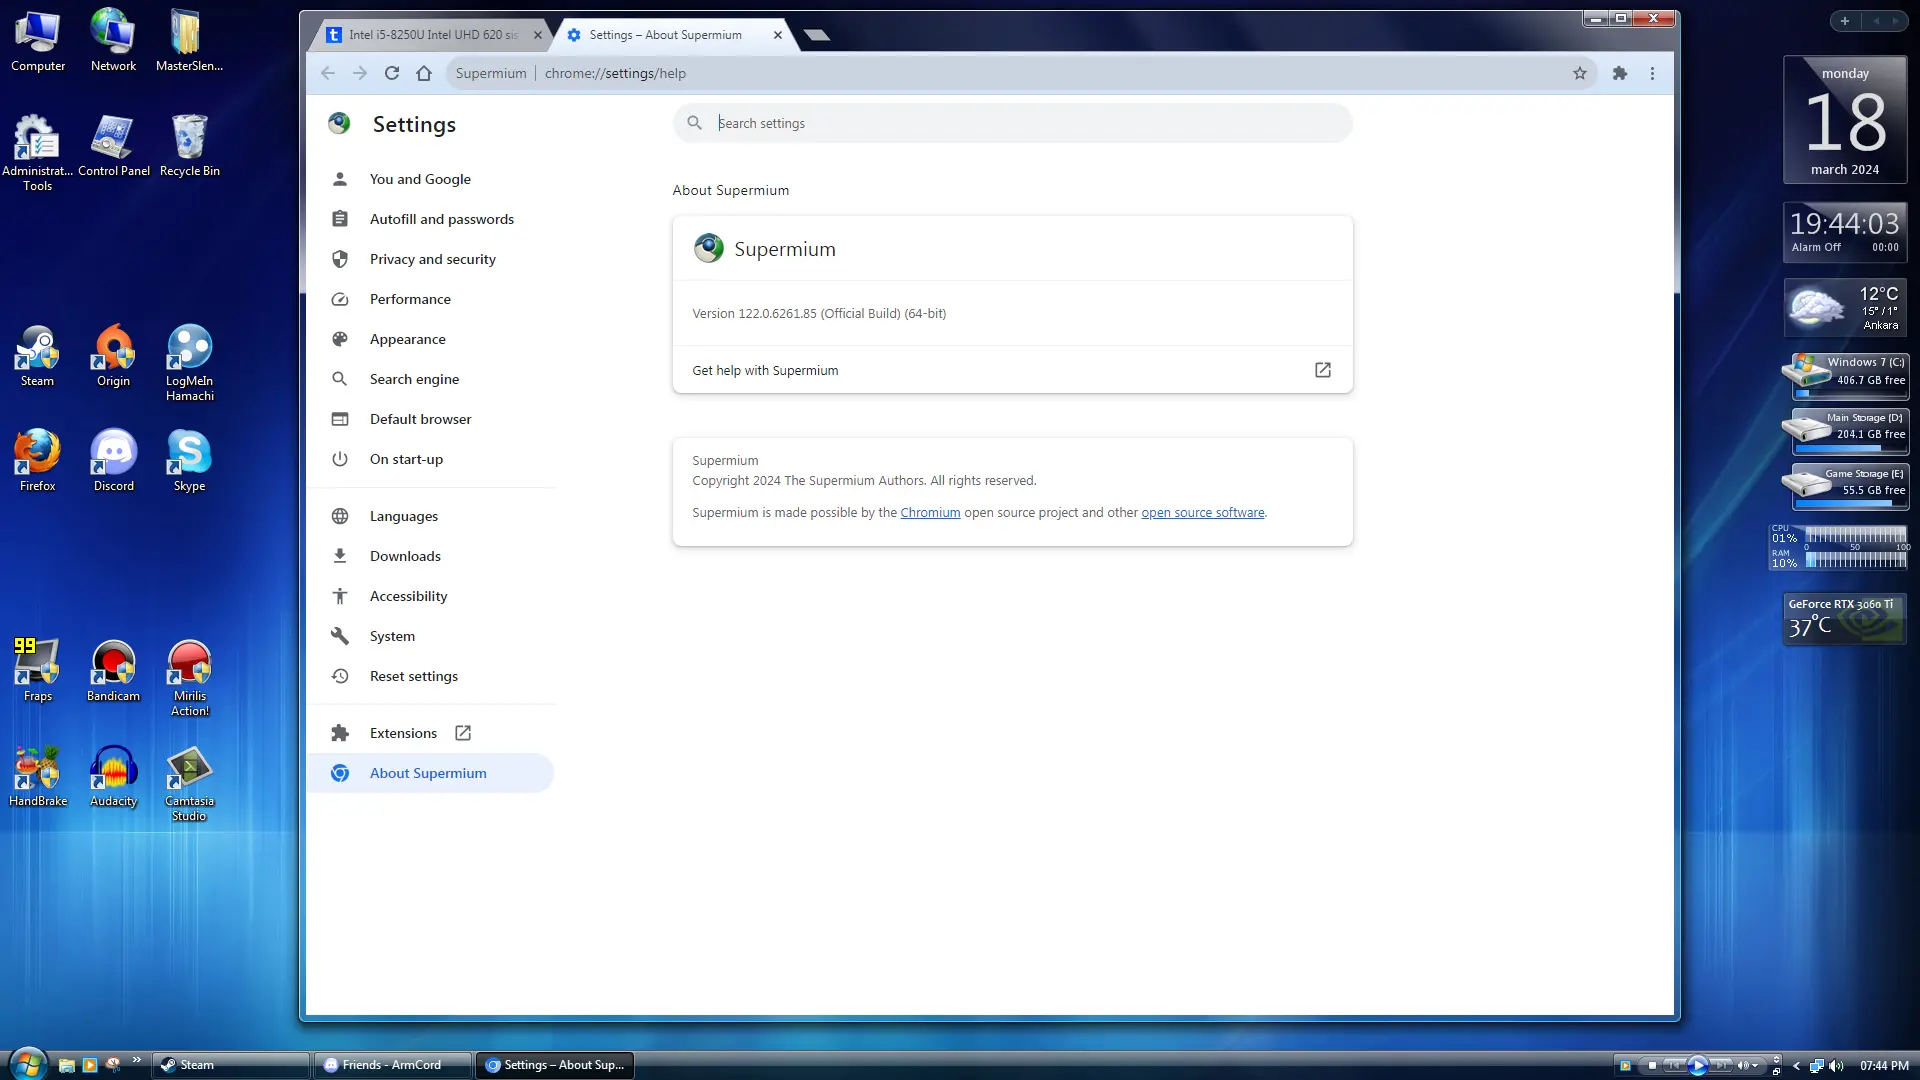1920x1080 pixels.
Task: Open system volume speaker tray icon
Action: point(1836,1065)
